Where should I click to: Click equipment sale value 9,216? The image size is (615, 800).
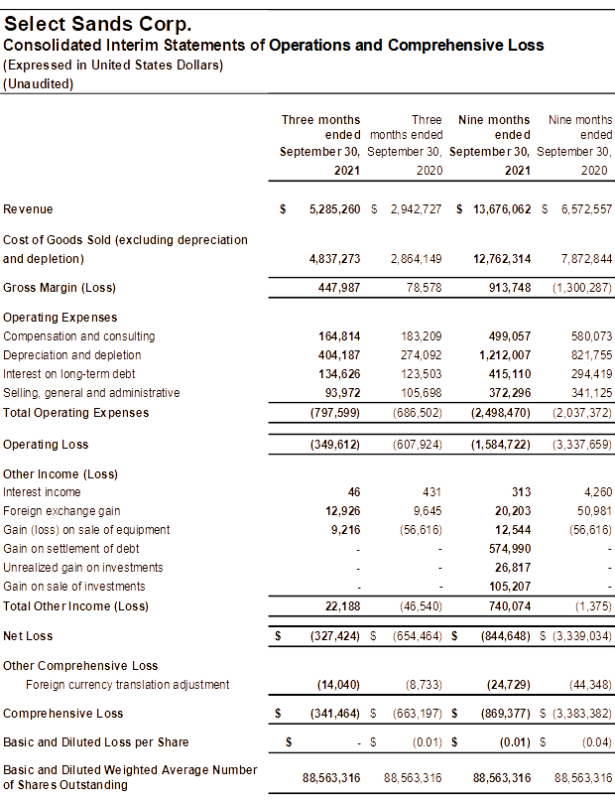click(346, 530)
